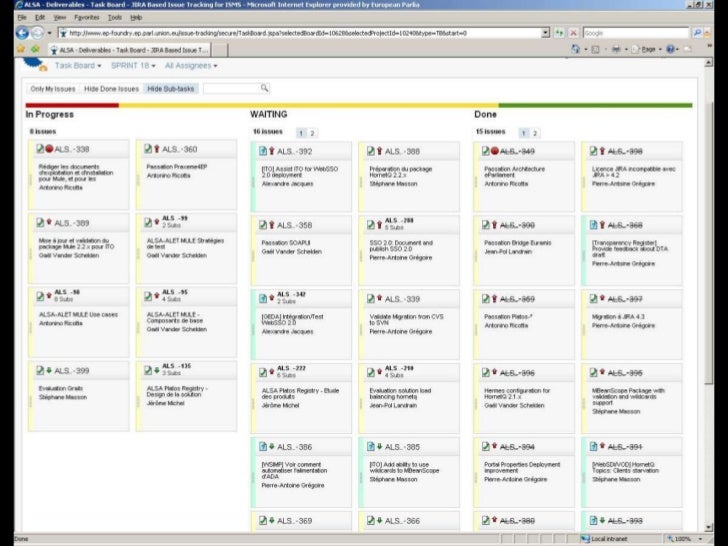
Task: Click the Help question mark icon
Action: point(670,49)
